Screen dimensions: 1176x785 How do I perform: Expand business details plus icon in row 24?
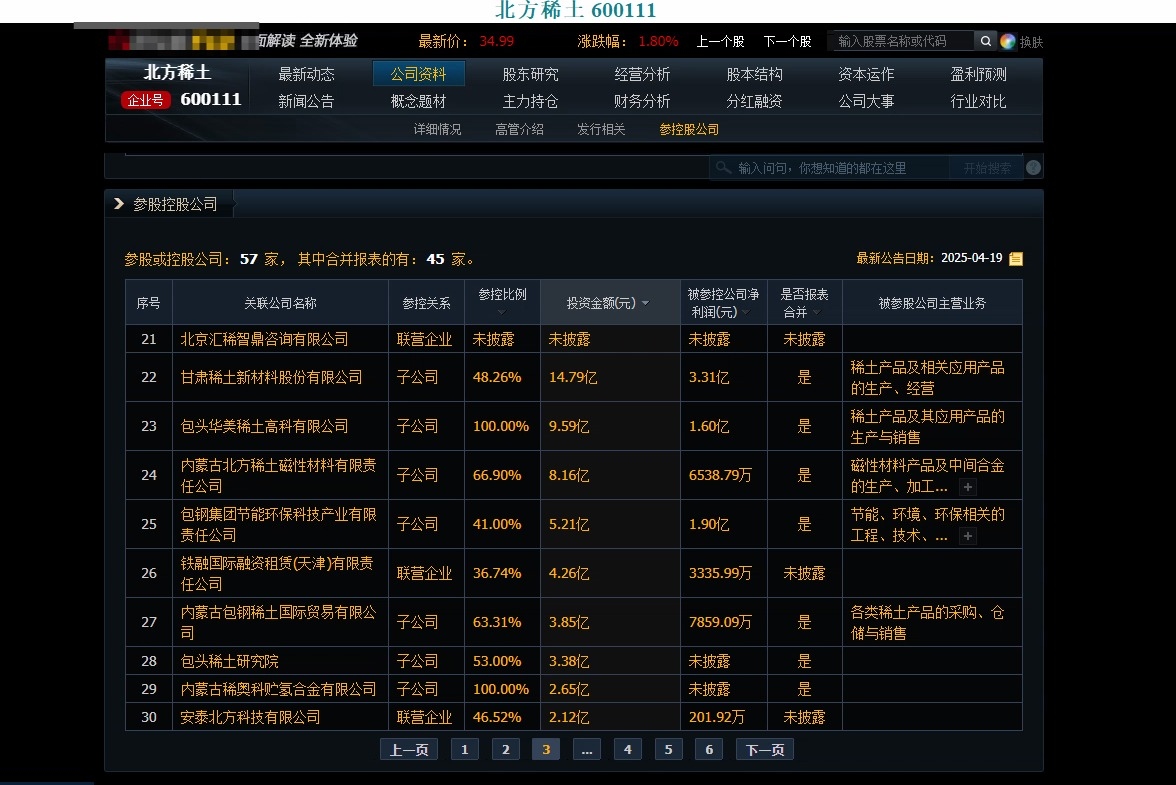click(x=968, y=487)
